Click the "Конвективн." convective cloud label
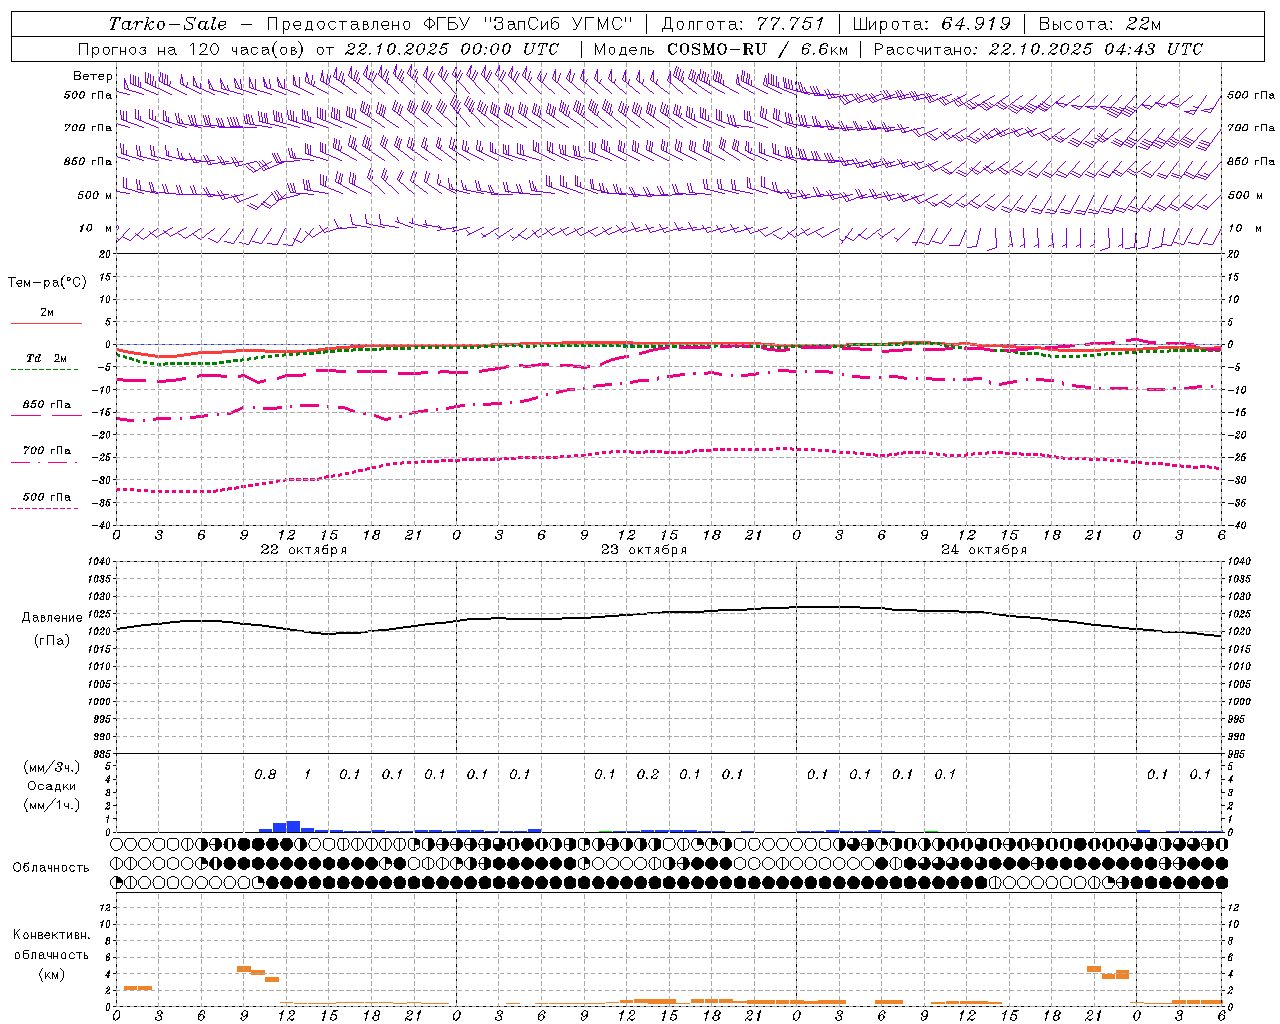The height and width of the screenshot is (1024, 1280). tap(51, 935)
